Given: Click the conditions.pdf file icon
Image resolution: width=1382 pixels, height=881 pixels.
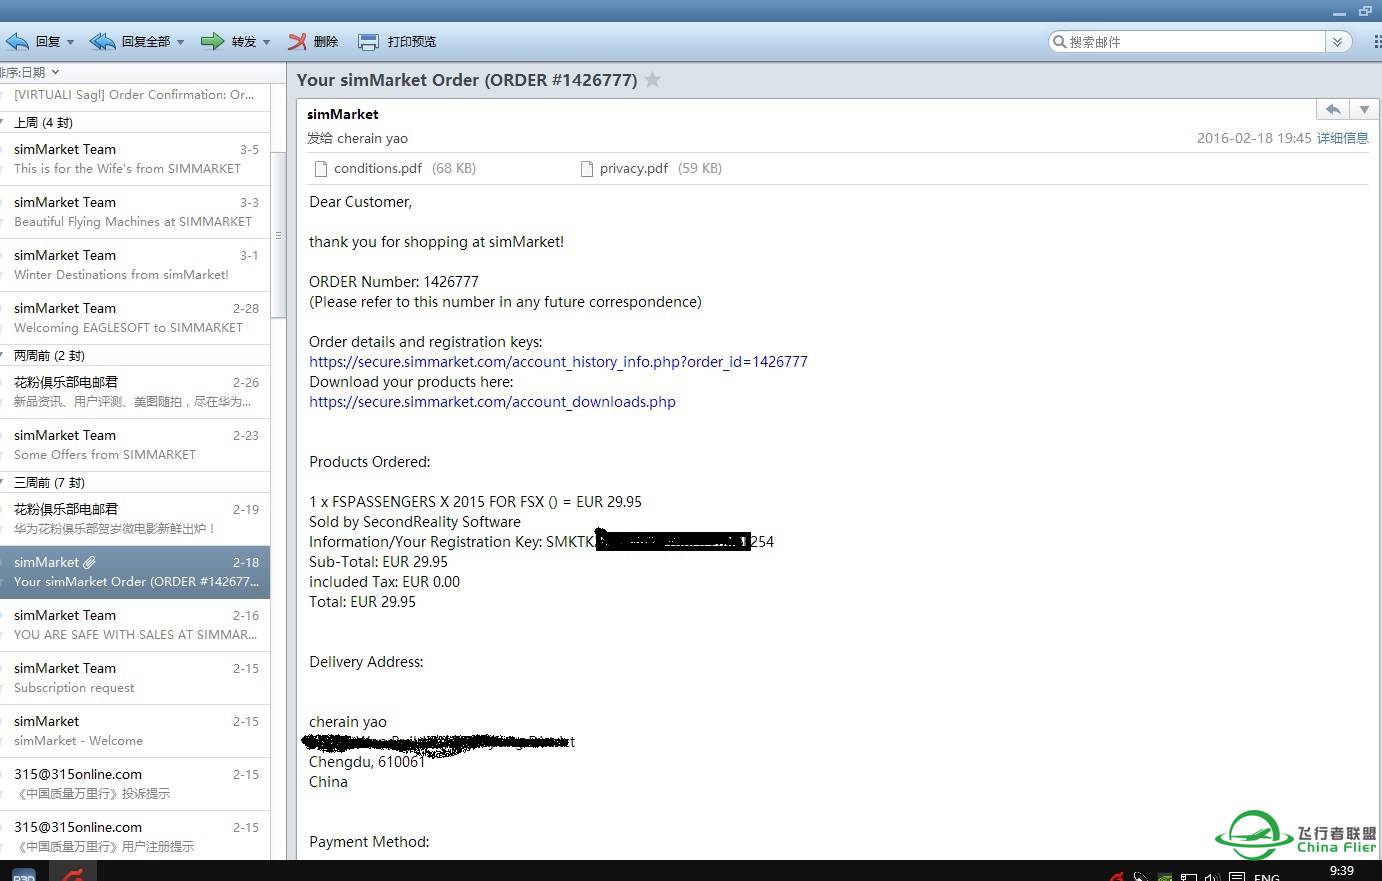Looking at the screenshot, I should pyautogui.click(x=321, y=168).
